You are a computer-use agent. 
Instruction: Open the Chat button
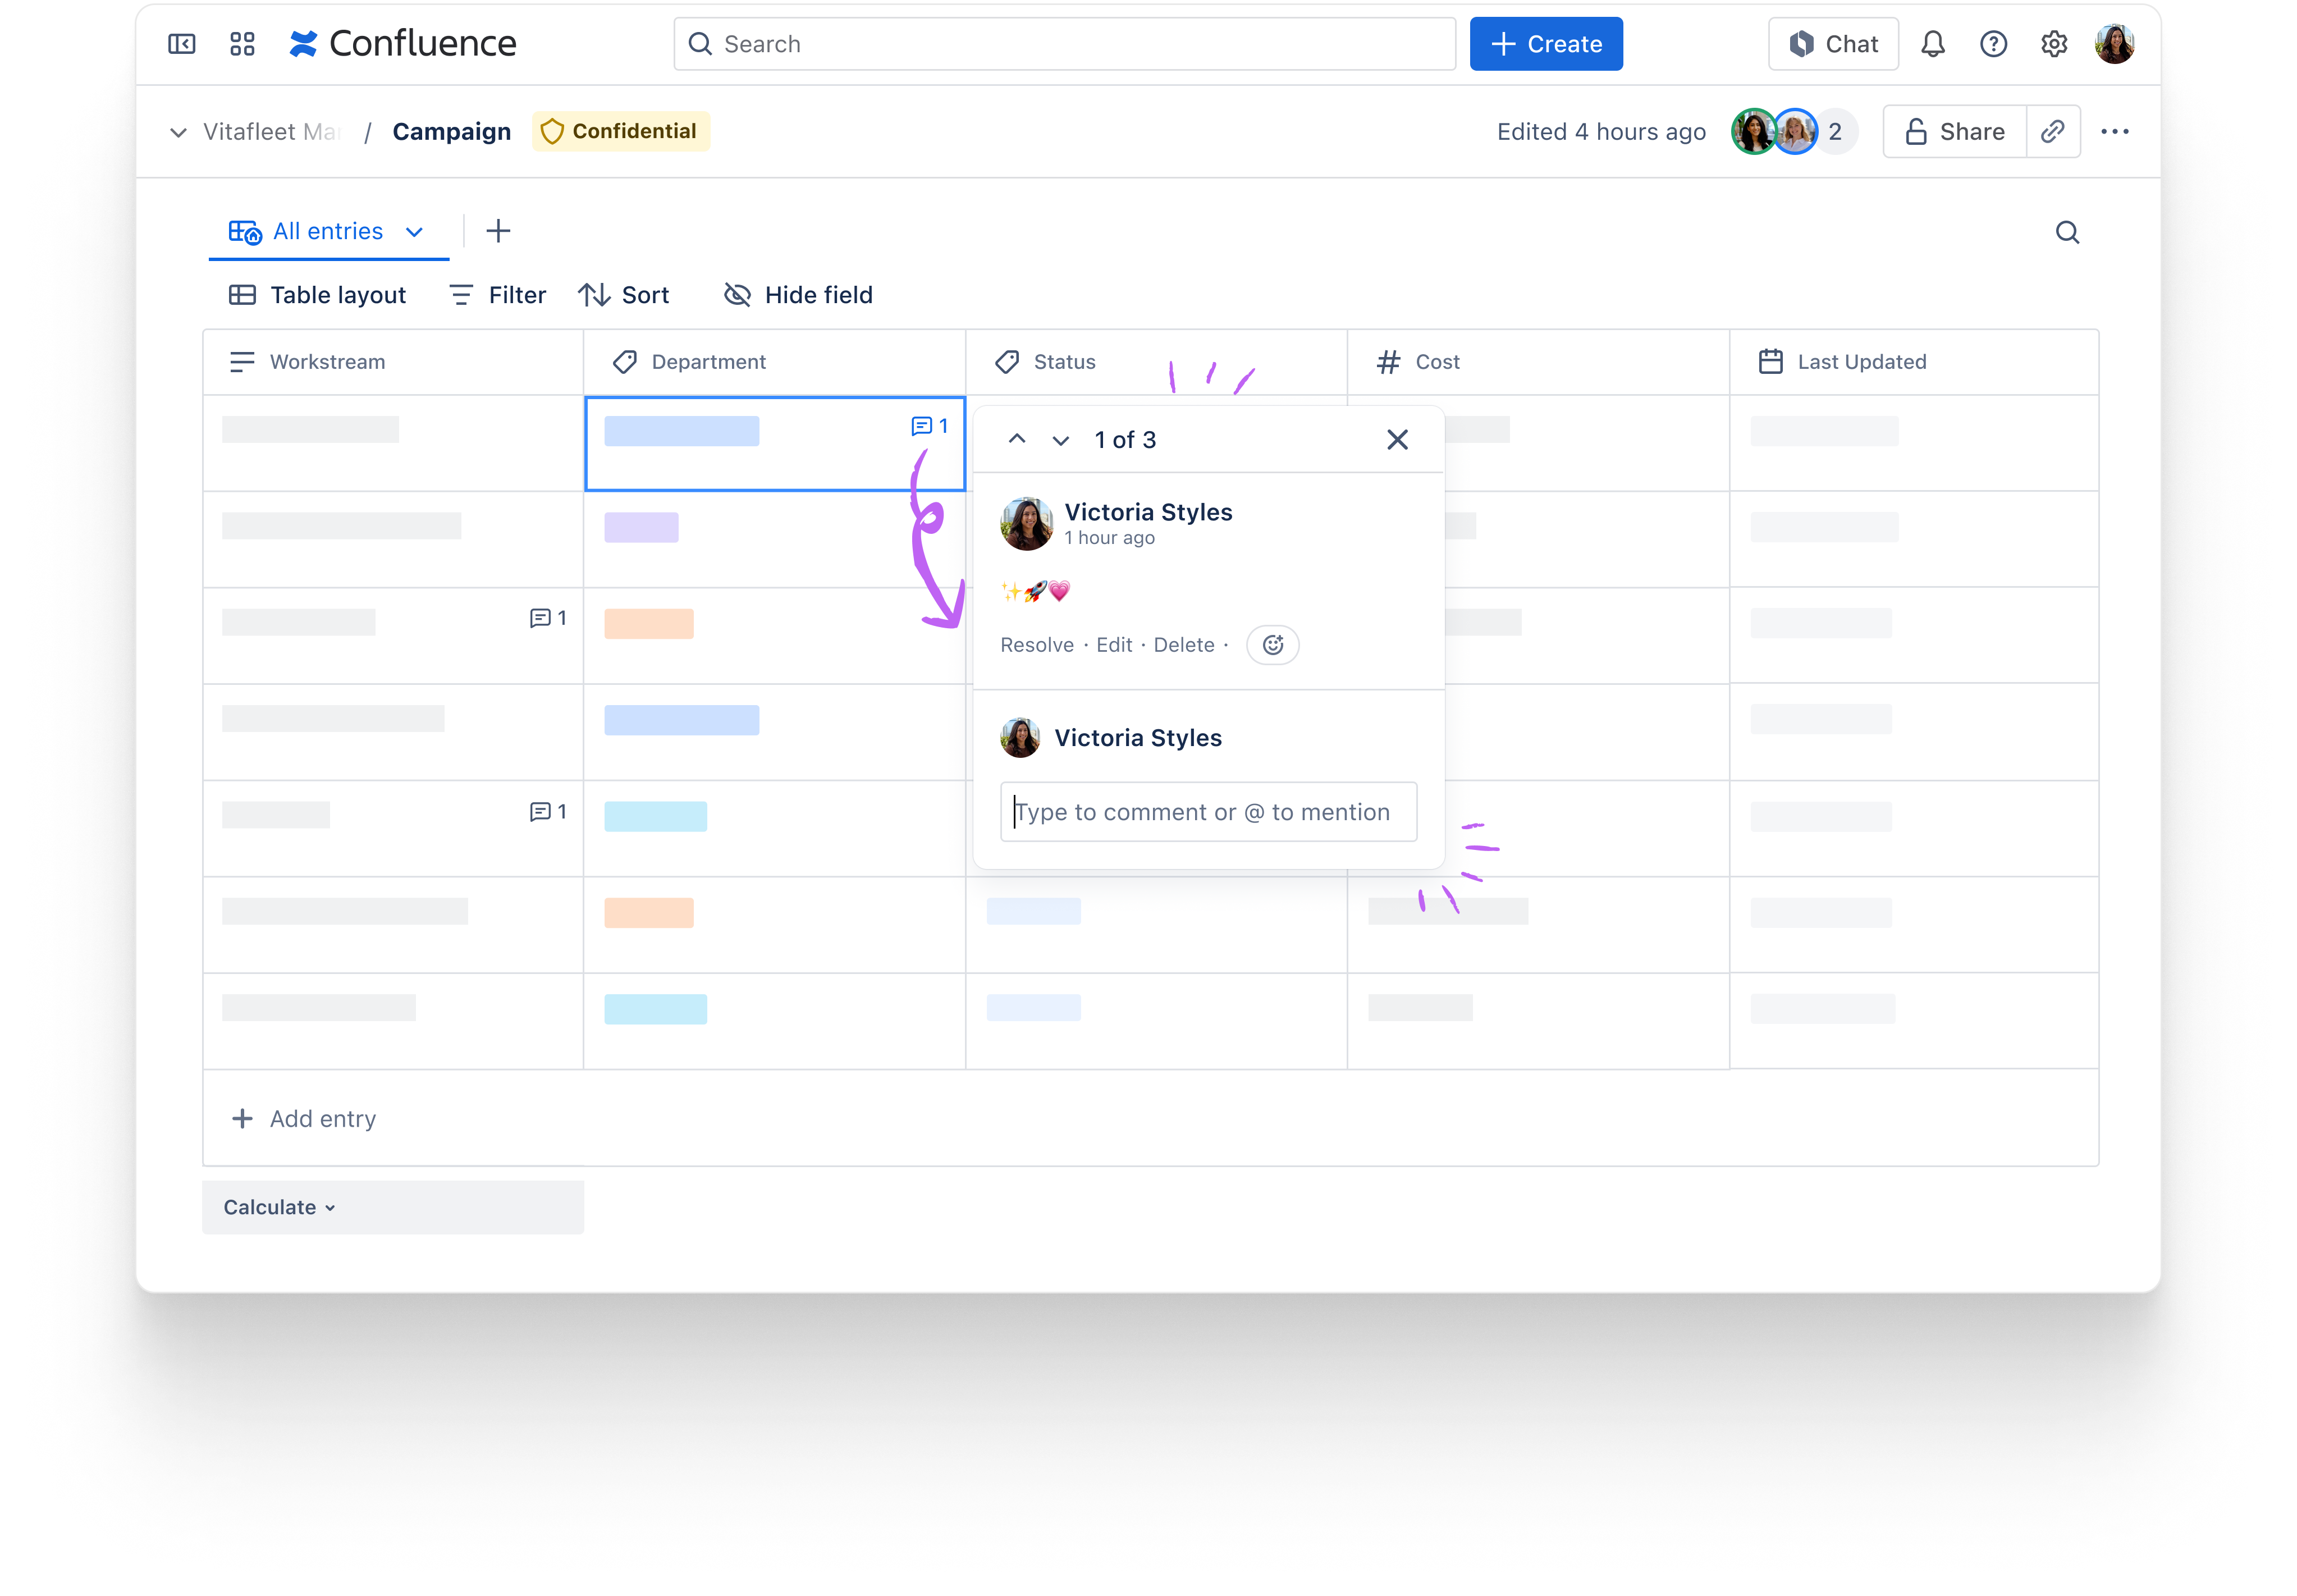[1833, 44]
